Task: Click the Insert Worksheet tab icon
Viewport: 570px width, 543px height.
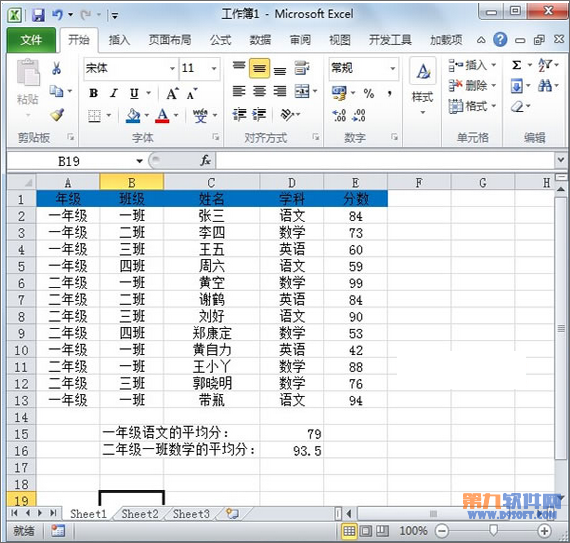Action: pyautogui.click(x=232, y=514)
